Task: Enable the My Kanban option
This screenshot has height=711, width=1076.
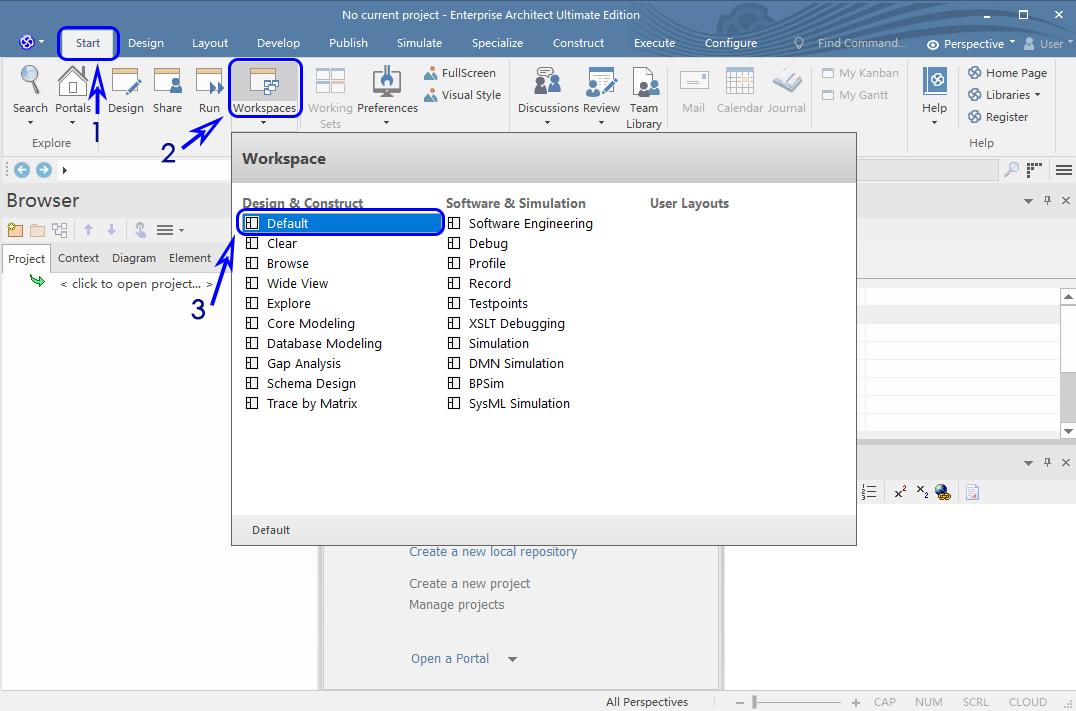Action: (x=862, y=72)
